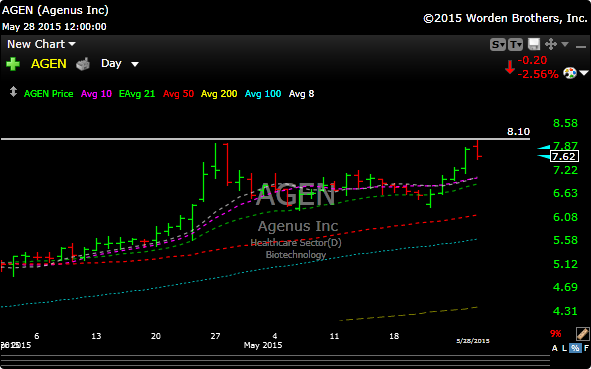Click the 27 date axis label
Screen dimensions: 591x369
pos(215,336)
